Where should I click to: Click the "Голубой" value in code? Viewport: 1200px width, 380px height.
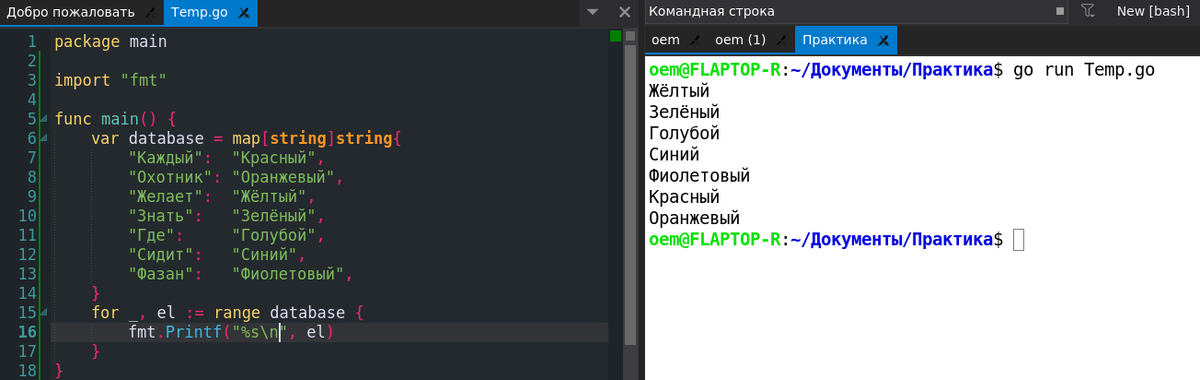[x=275, y=236]
